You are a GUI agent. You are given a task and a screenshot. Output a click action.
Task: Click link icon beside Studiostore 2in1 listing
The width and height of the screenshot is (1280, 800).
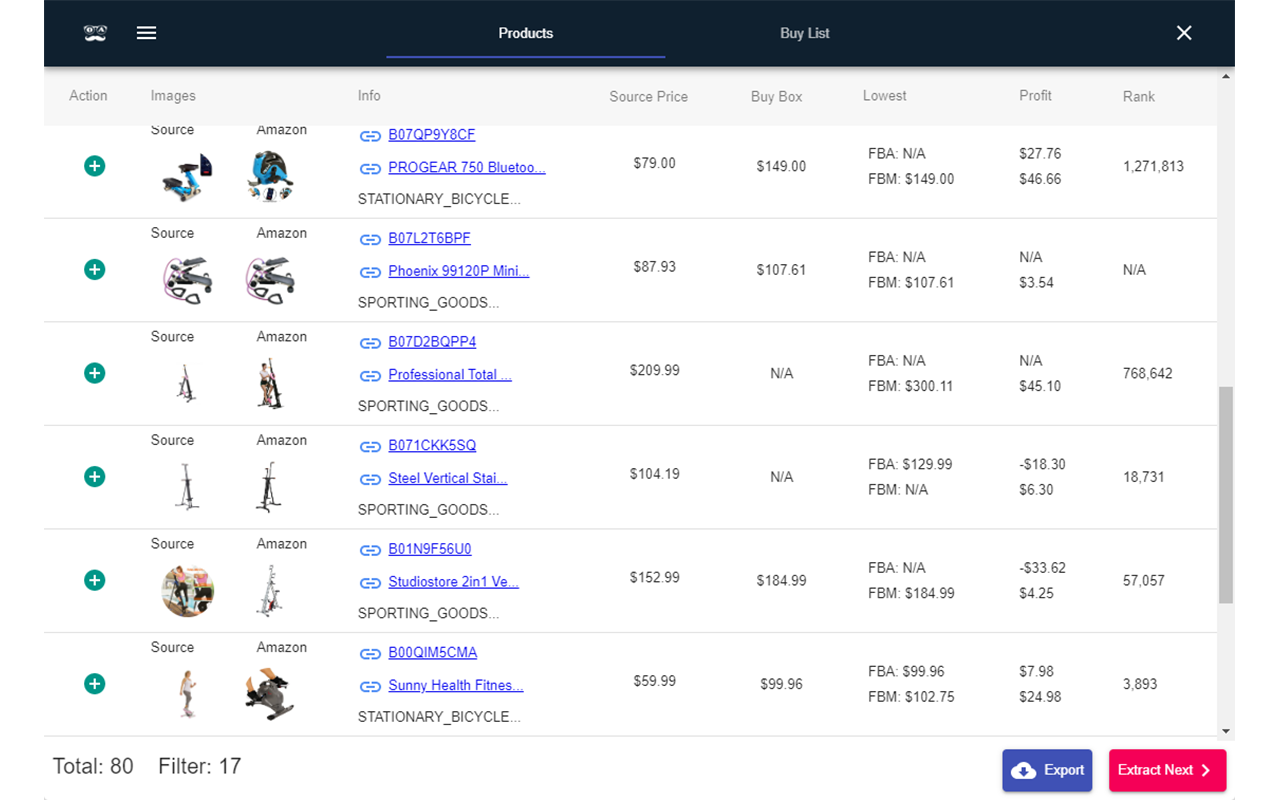tap(370, 582)
